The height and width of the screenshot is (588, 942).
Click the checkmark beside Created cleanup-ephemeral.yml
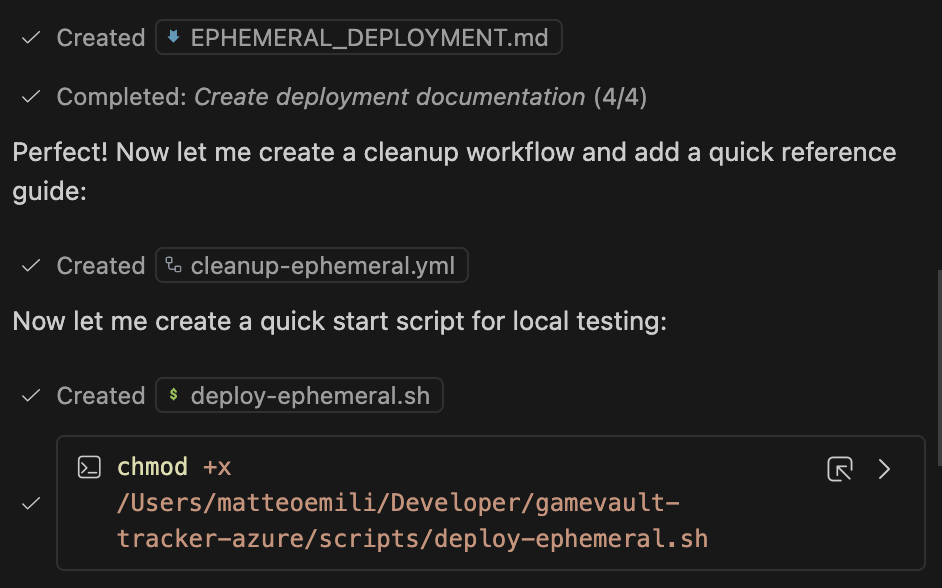[x=31, y=266]
